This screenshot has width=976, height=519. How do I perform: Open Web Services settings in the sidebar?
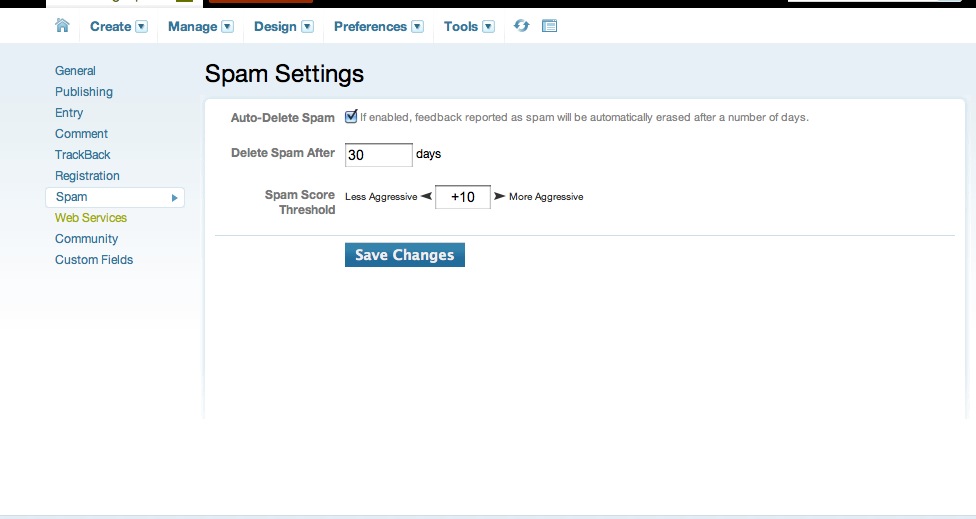(x=91, y=218)
